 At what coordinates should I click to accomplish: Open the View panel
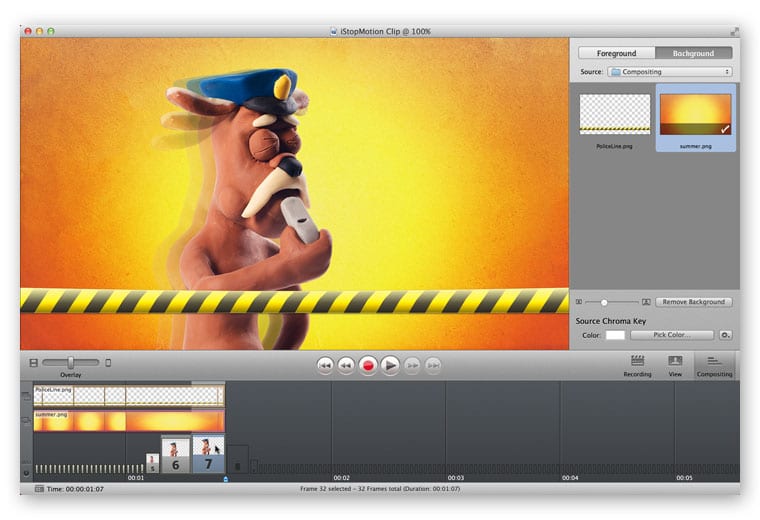pos(675,366)
